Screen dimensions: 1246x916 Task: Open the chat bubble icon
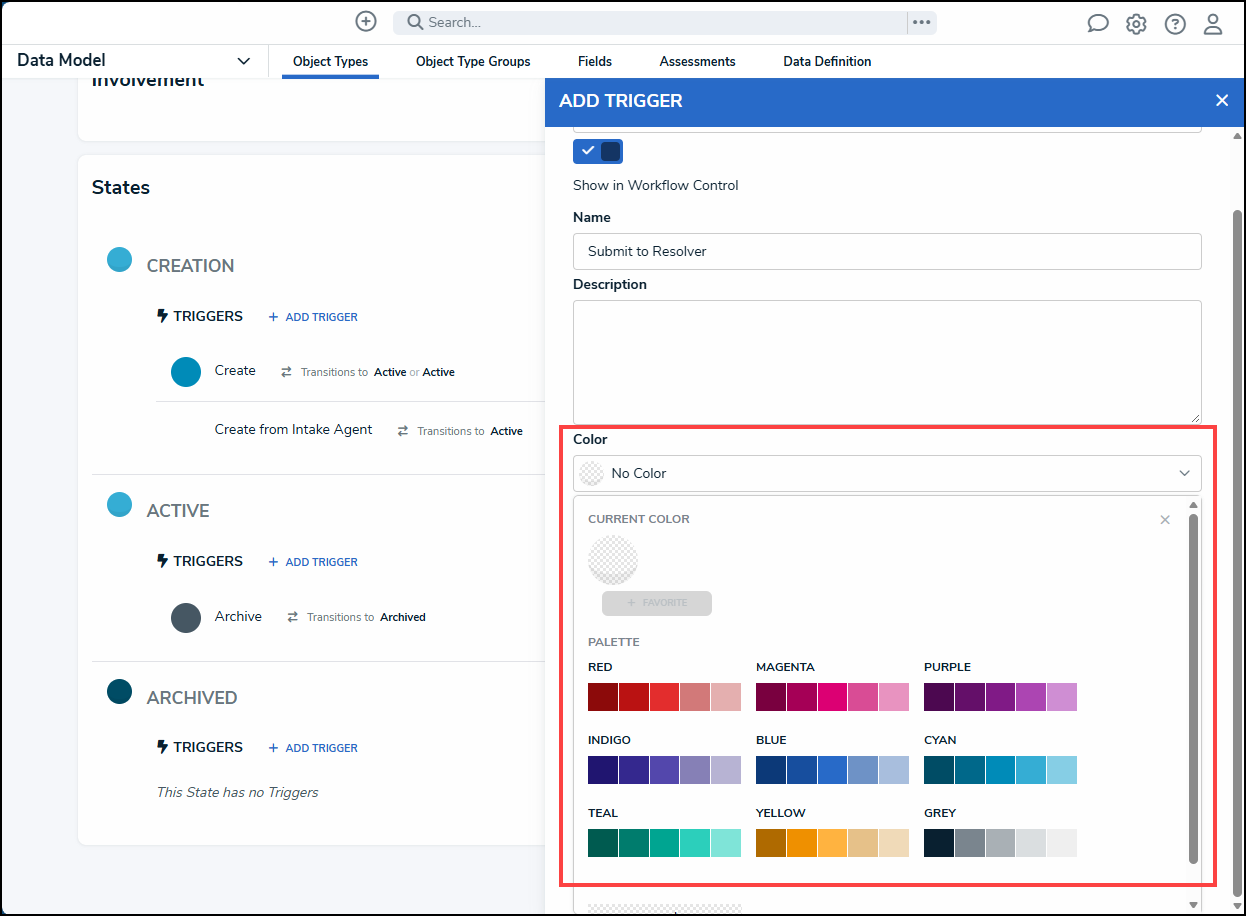[x=1098, y=24]
